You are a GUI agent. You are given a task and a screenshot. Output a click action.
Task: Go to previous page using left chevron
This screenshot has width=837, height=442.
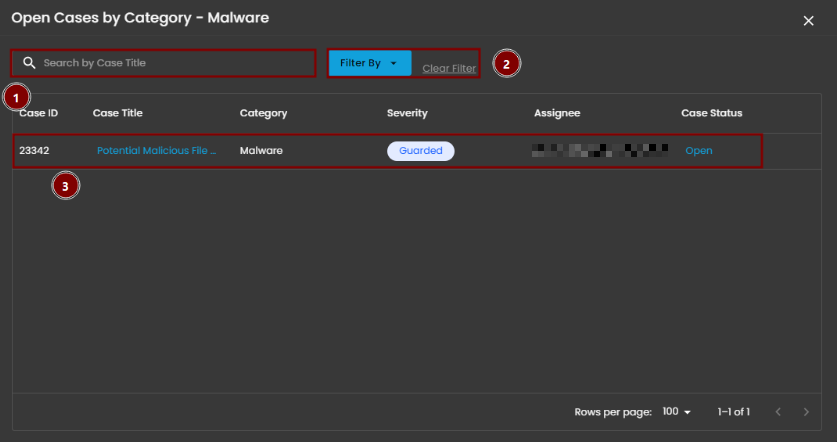click(777, 412)
